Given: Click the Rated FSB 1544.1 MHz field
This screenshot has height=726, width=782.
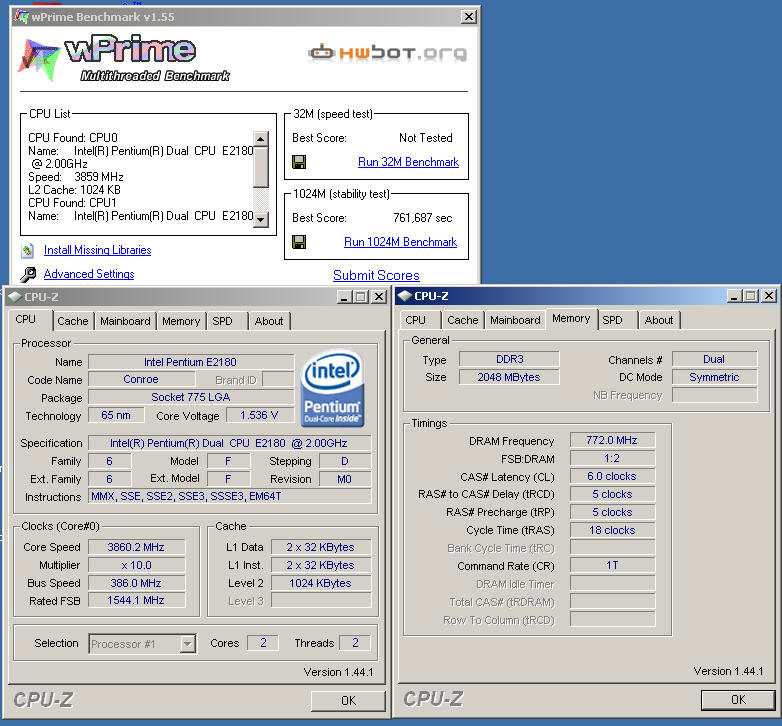Looking at the screenshot, I should coord(137,600).
